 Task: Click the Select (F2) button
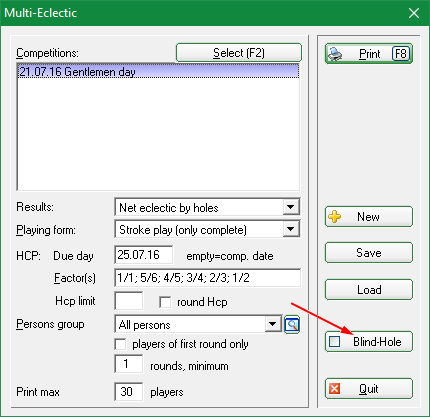pos(239,53)
